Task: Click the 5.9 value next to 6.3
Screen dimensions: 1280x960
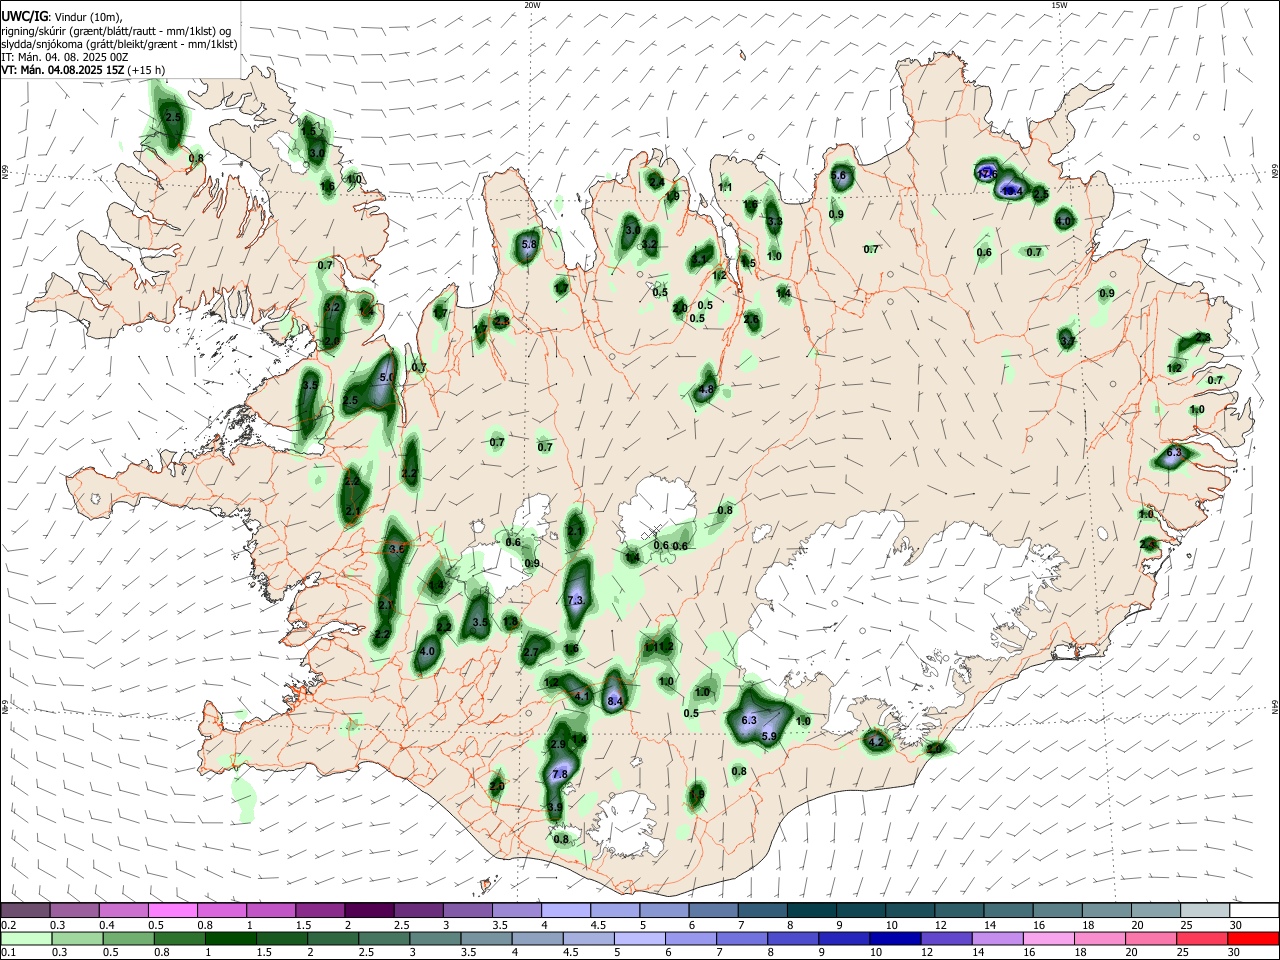Action: pos(769,736)
